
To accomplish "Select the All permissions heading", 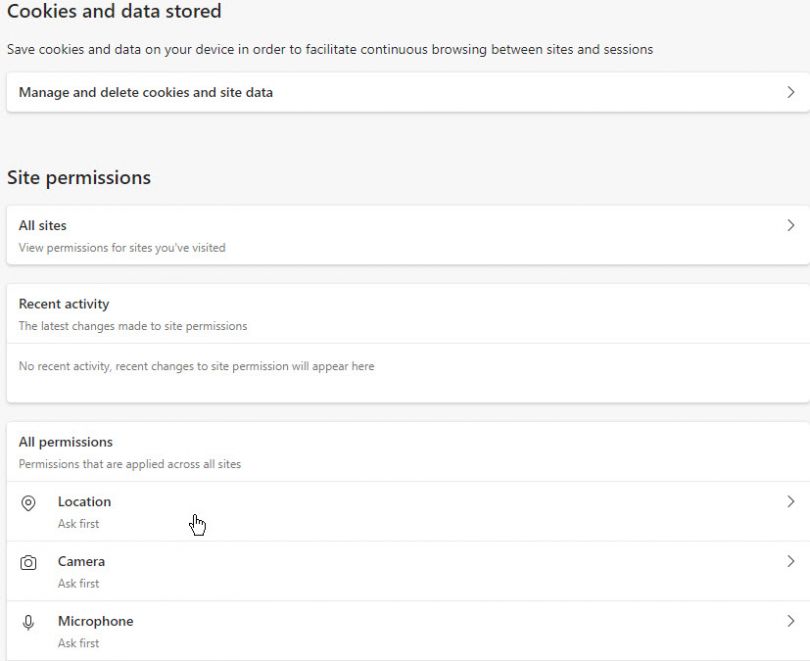I will 66,442.
